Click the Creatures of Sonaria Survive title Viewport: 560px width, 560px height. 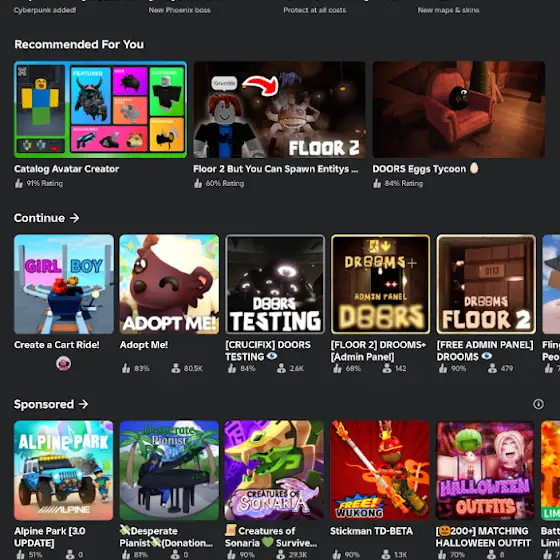271,537
